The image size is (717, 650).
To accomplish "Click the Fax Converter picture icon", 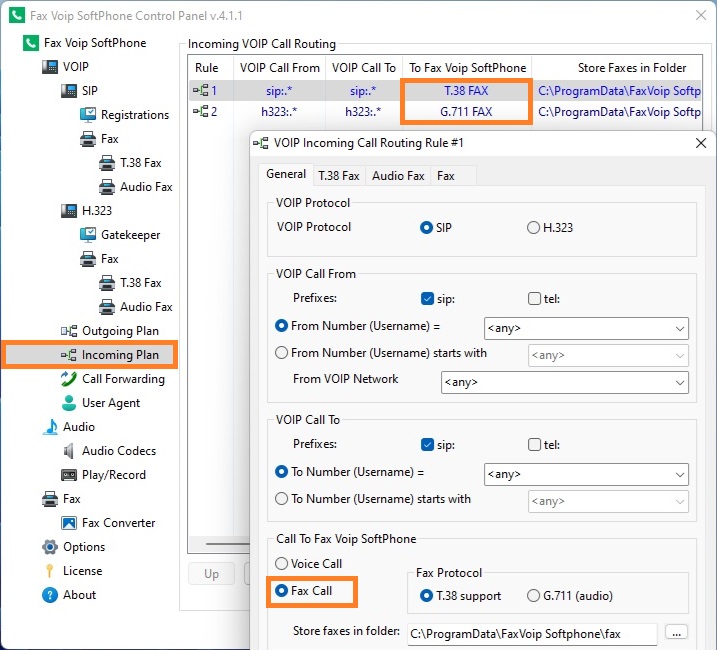I will click(69, 522).
